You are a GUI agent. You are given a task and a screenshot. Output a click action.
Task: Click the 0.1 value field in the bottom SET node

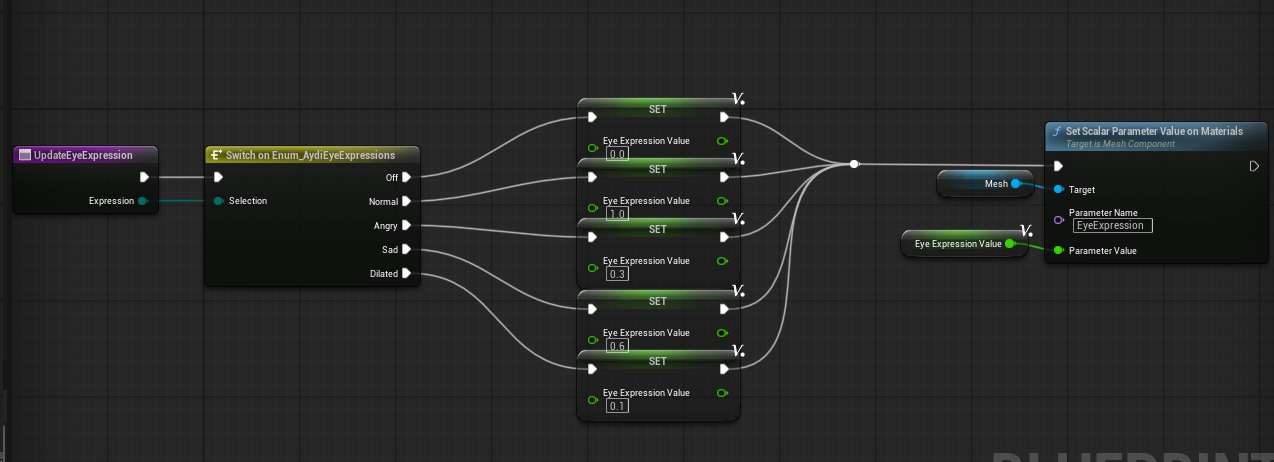(x=618, y=406)
